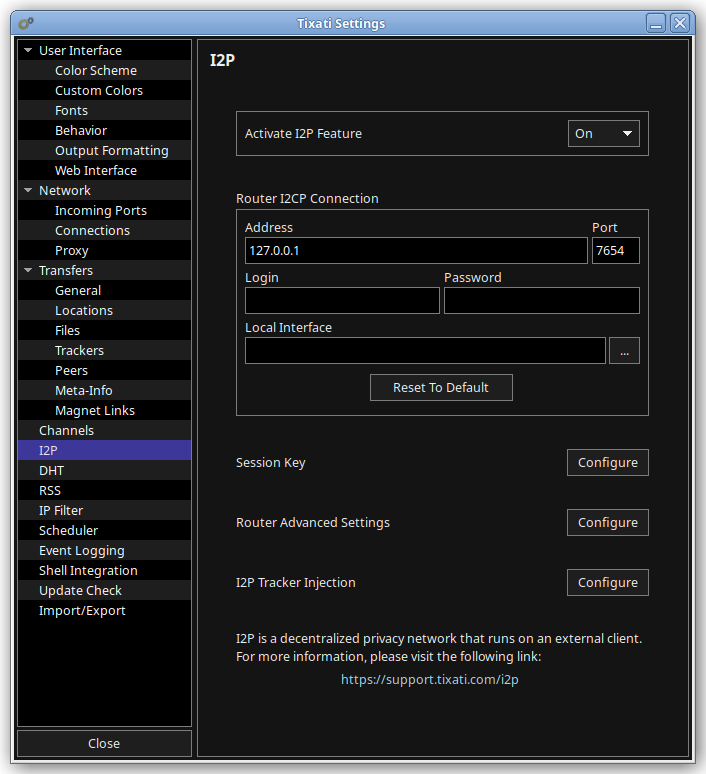Go to Behavior settings
Image resolution: width=706 pixels, height=774 pixels.
[104, 130]
